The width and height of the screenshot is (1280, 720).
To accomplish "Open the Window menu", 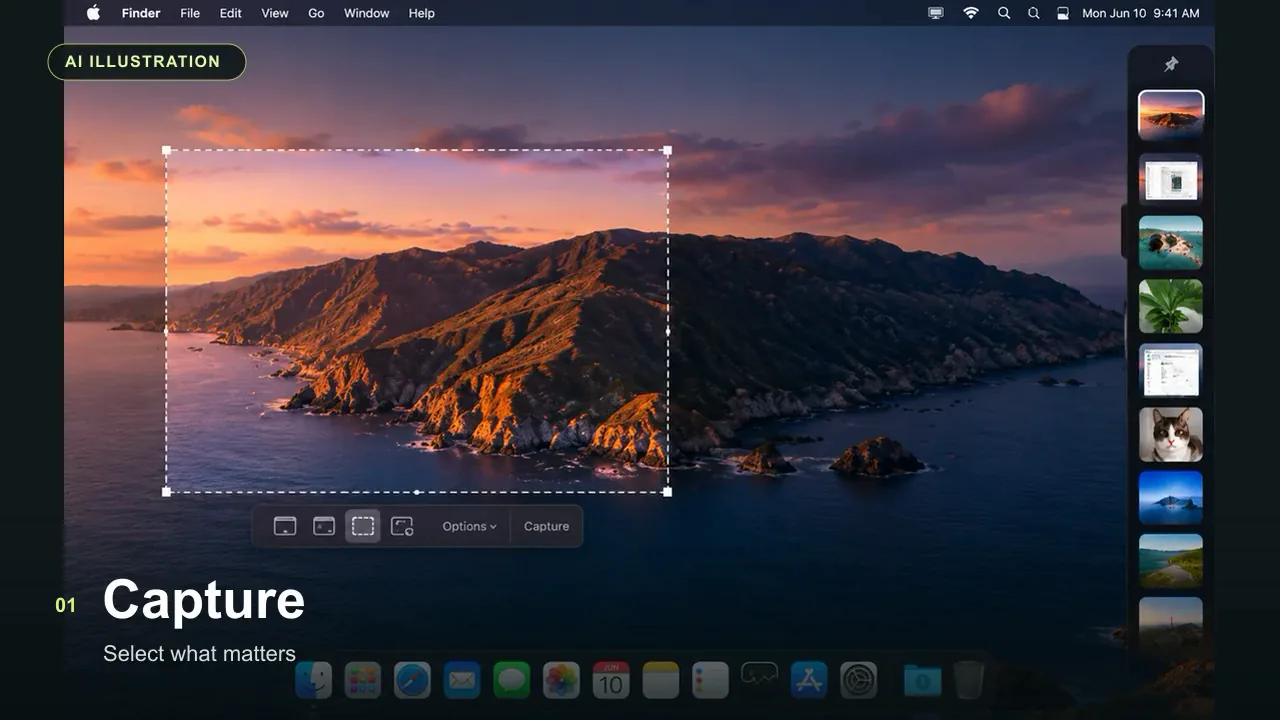I will (x=367, y=13).
